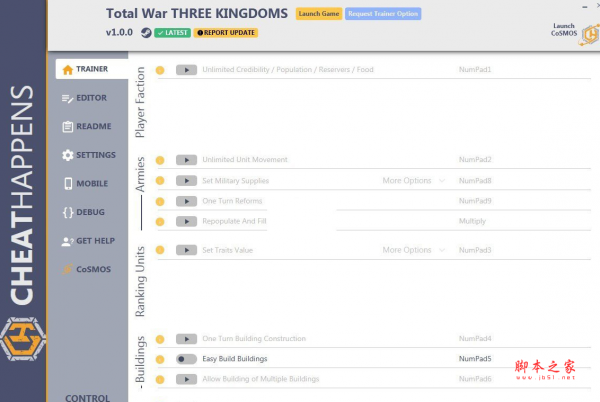Click the Launch Game button

pyautogui.click(x=319, y=14)
